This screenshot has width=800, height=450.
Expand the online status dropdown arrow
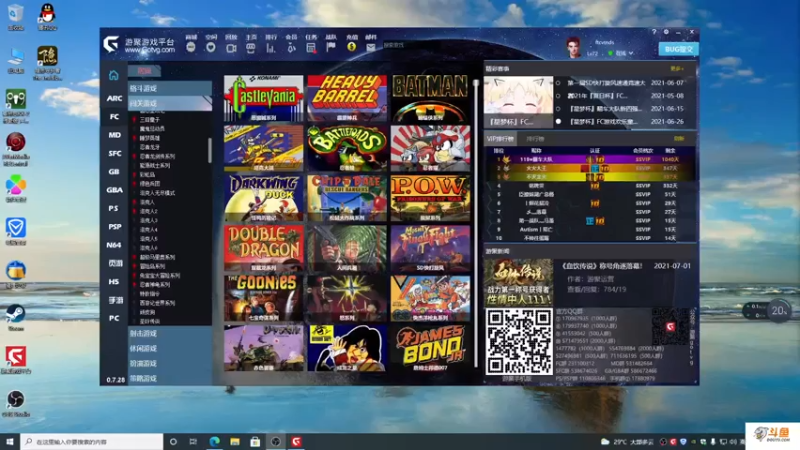pos(632,53)
